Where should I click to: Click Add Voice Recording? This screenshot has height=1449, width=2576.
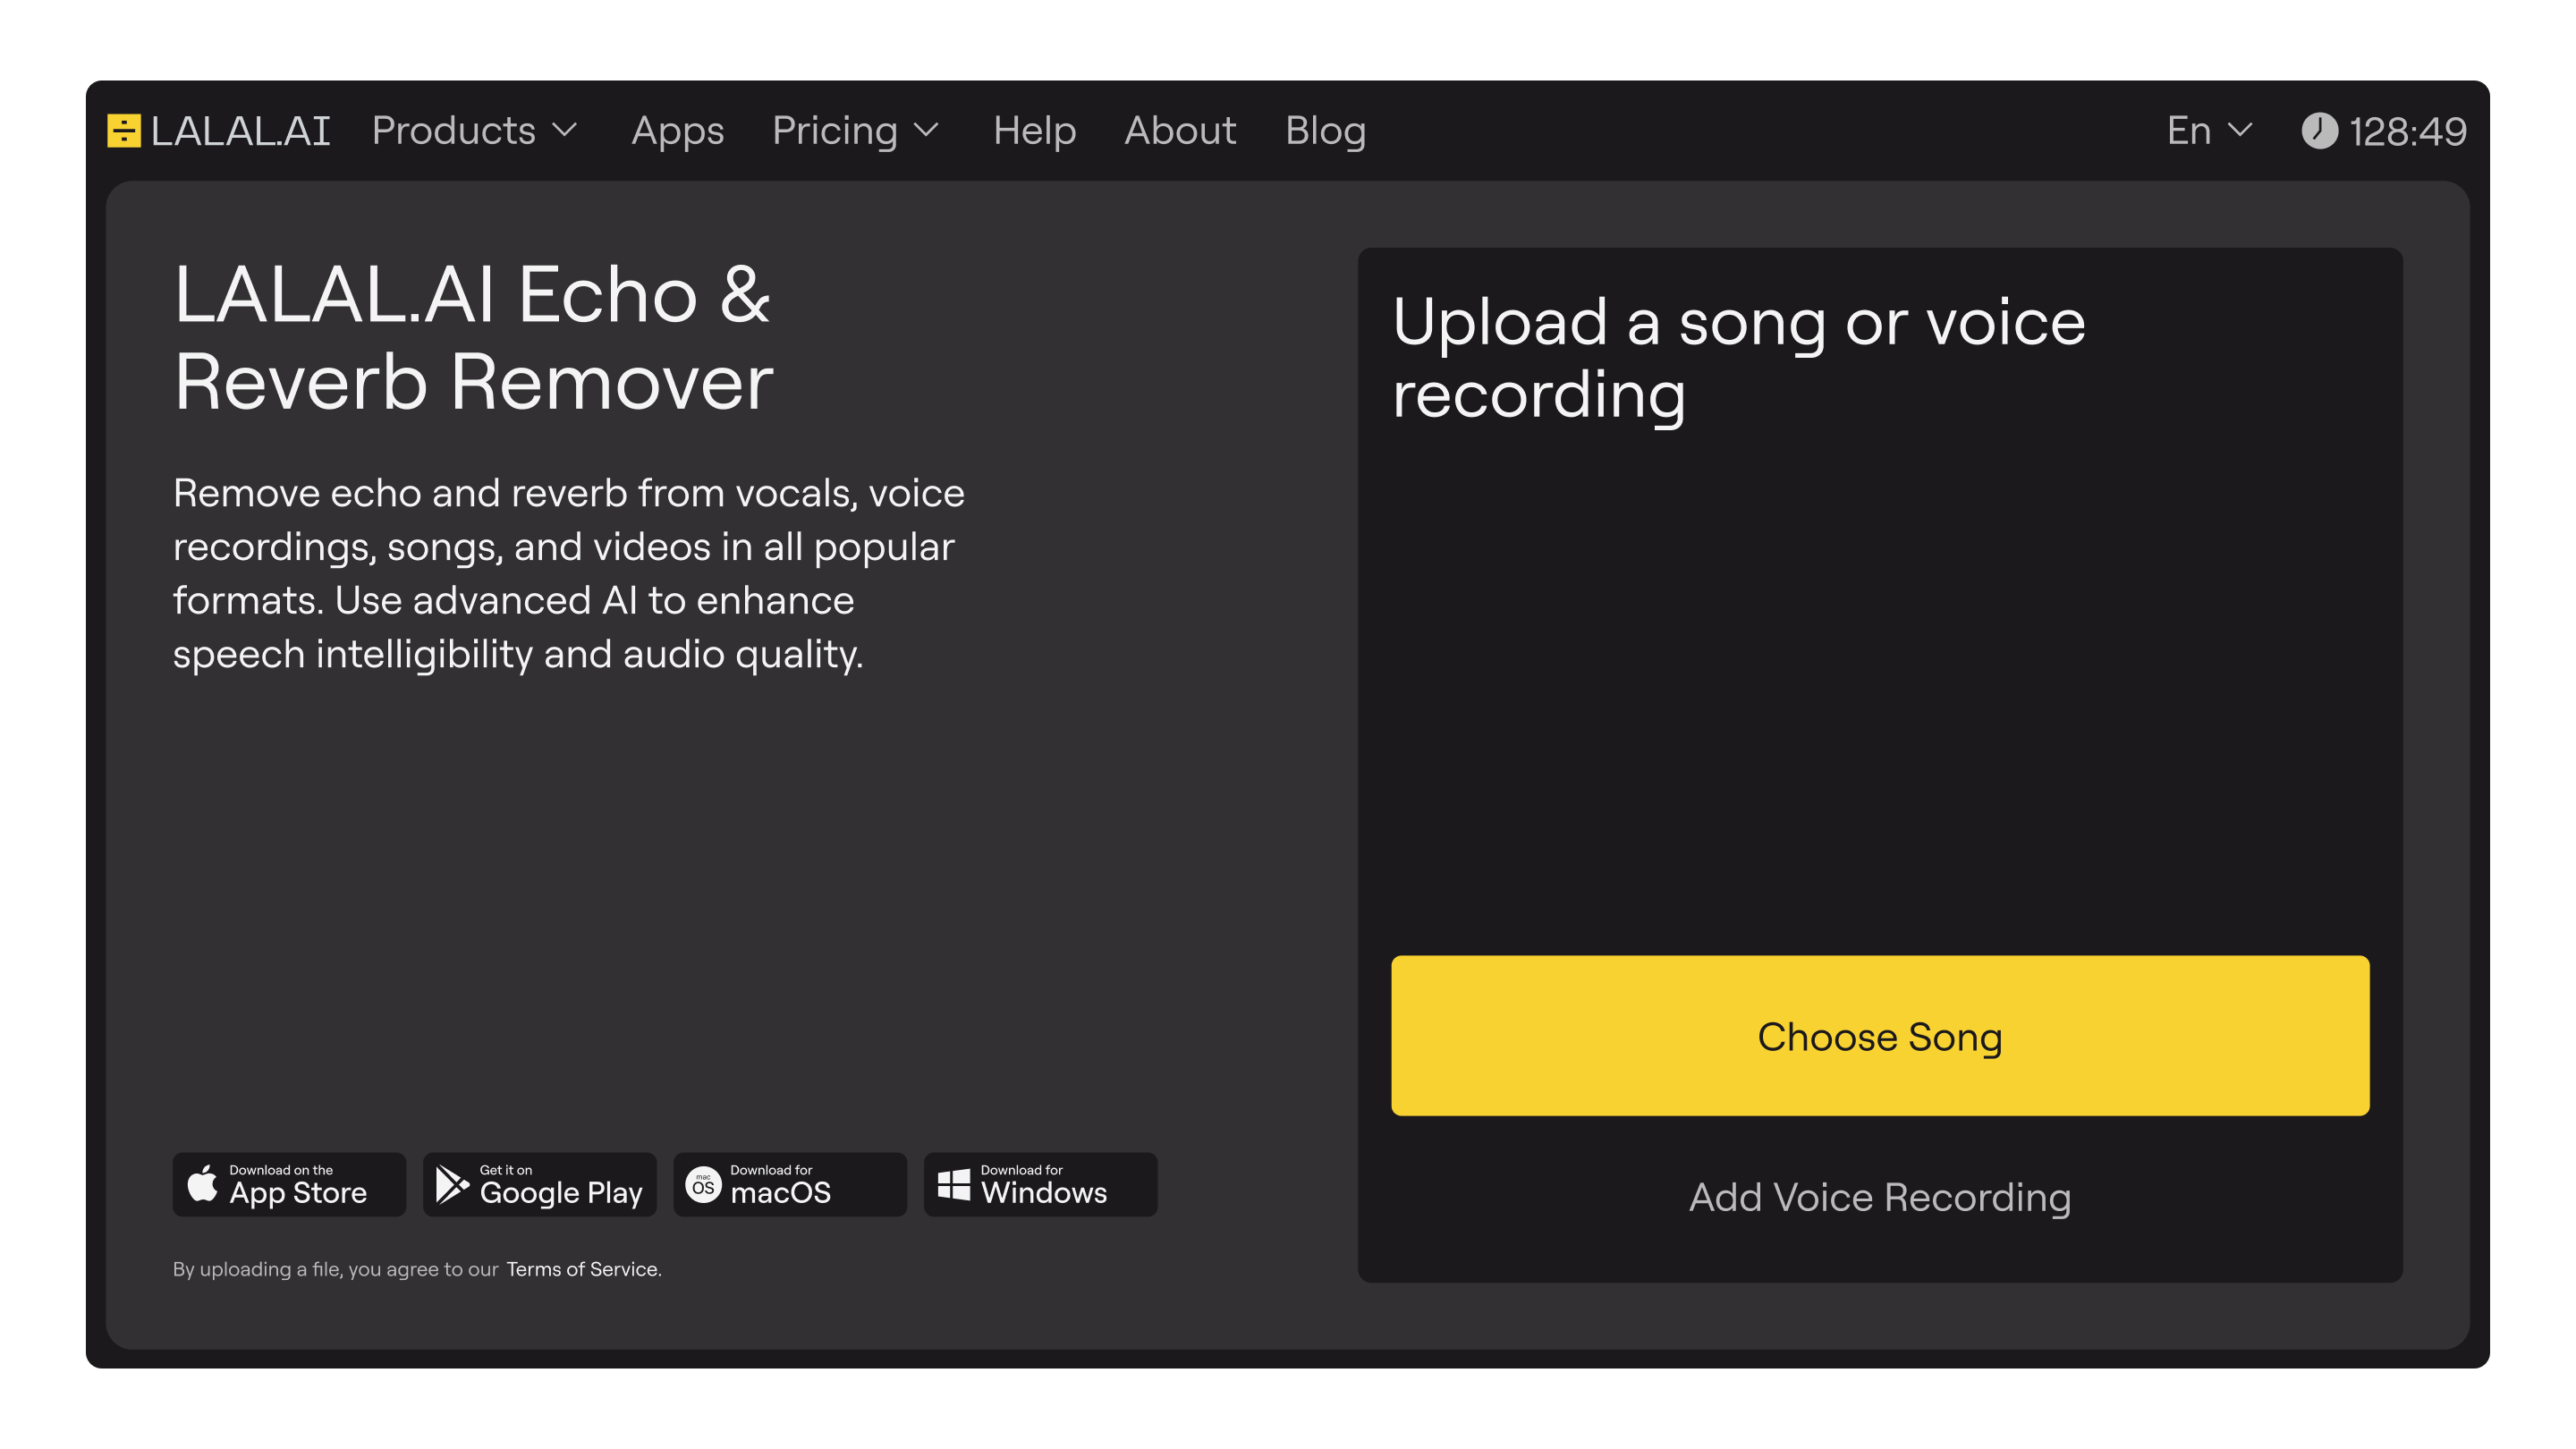tap(1879, 1197)
